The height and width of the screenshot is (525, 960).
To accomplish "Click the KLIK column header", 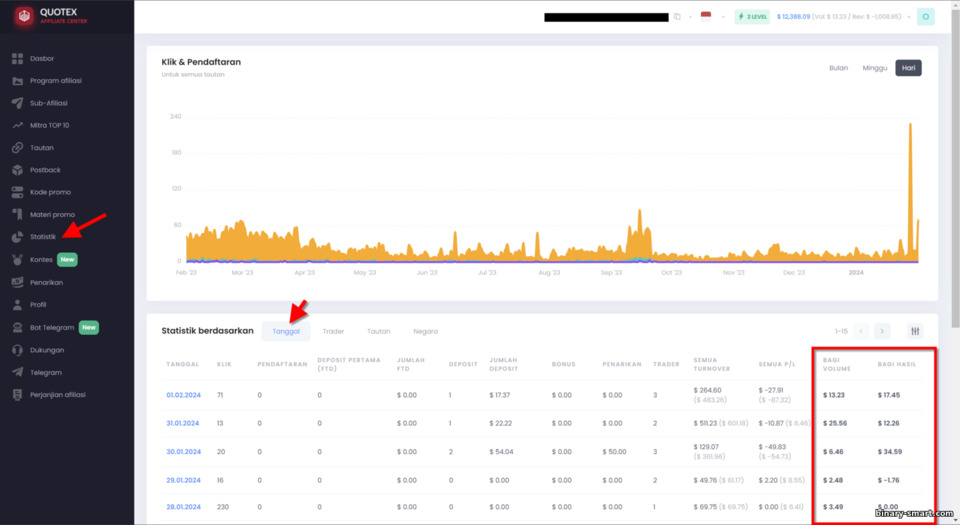I will pyautogui.click(x=224, y=364).
